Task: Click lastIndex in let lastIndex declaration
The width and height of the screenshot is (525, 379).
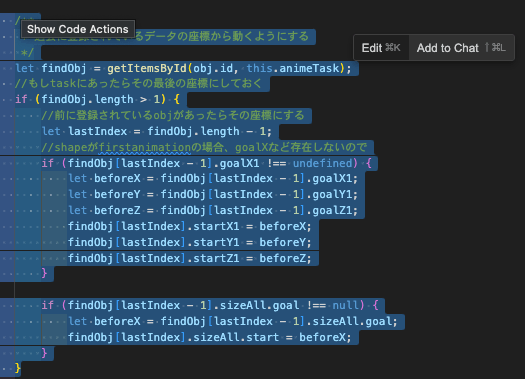Action: click(x=97, y=131)
